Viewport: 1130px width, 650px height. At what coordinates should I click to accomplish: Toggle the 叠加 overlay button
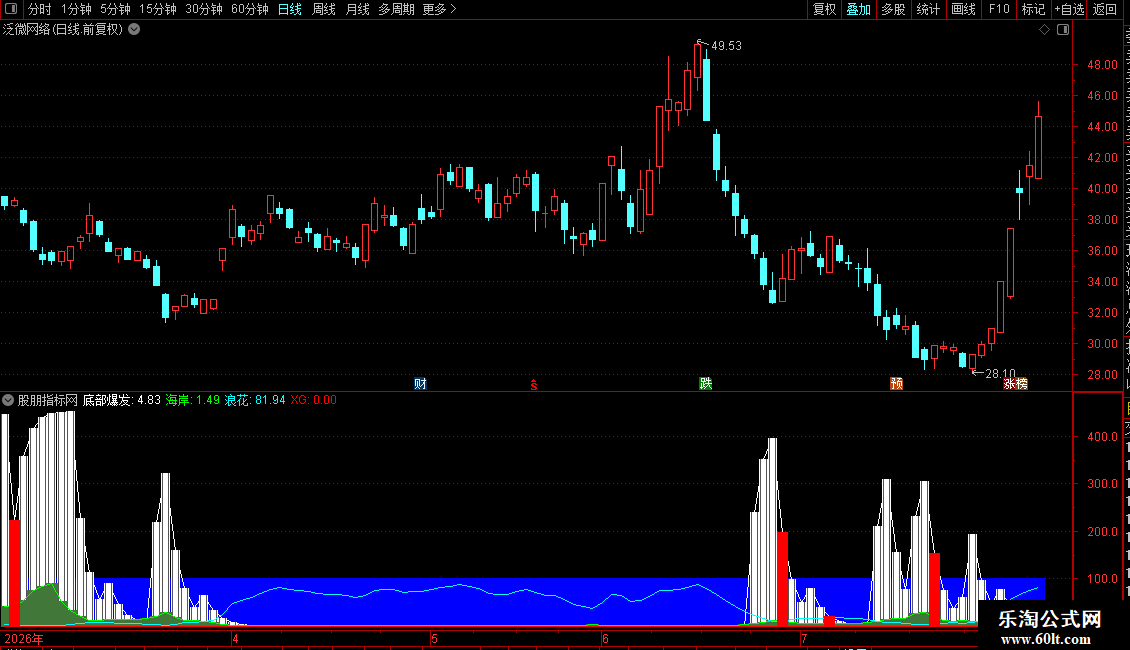click(858, 9)
